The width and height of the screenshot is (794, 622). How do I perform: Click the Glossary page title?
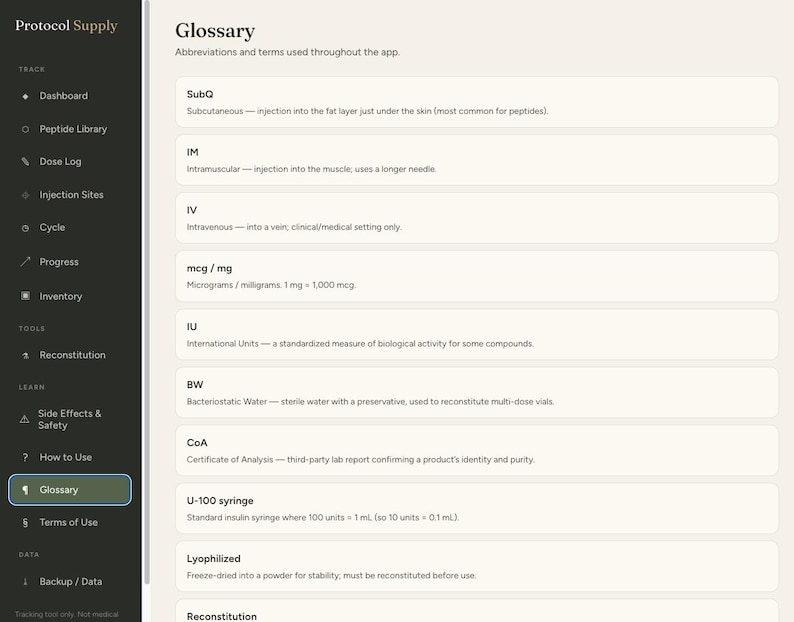click(215, 31)
